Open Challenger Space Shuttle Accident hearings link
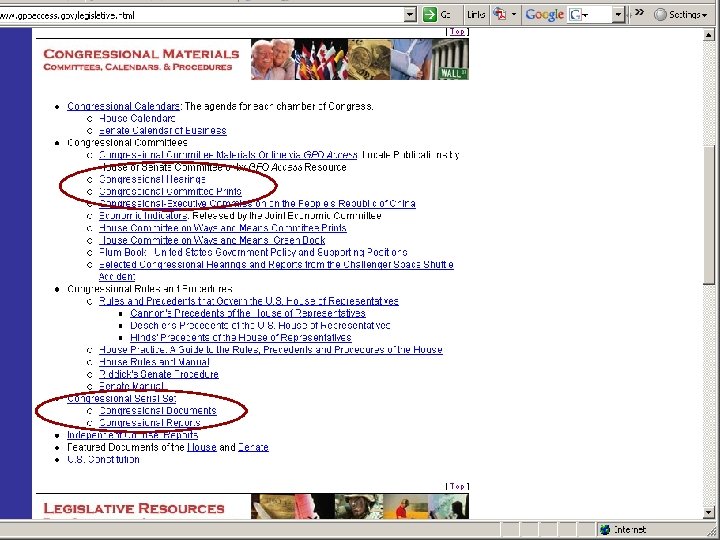Viewport: 720px width, 540px height. tap(276, 264)
